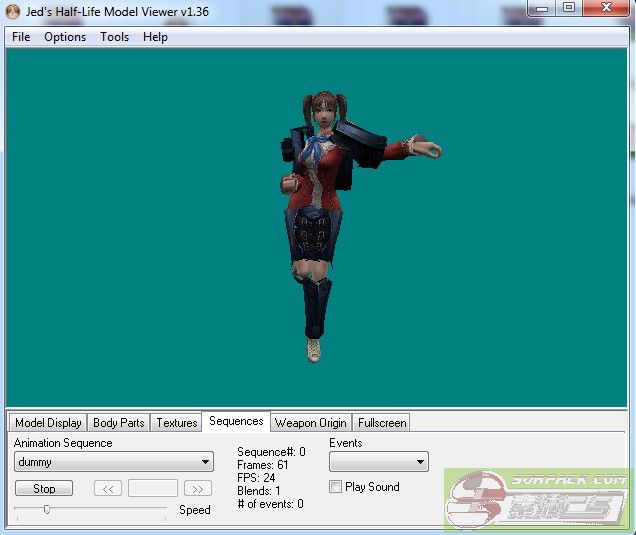Step forward with the >> frame button

197,489
